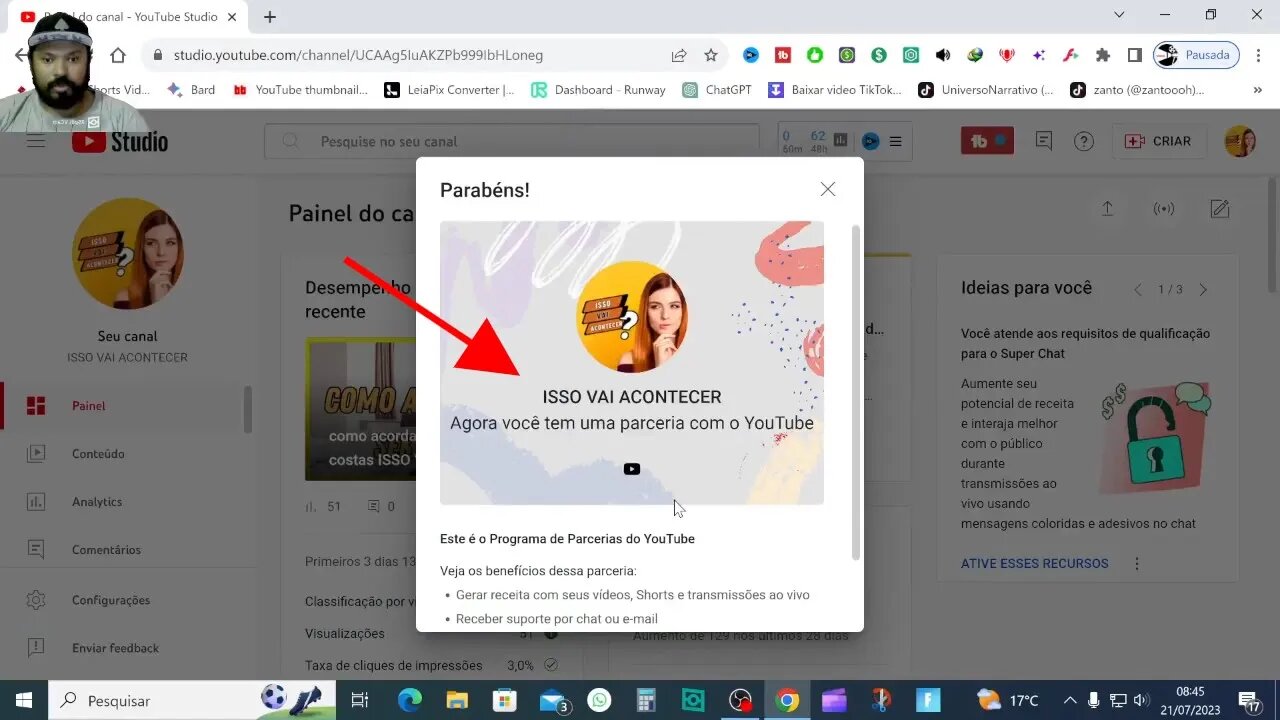Screen dimensions: 1280x720
Task: Open WhatsApp from taskbar
Action: (x=599, y=700)
